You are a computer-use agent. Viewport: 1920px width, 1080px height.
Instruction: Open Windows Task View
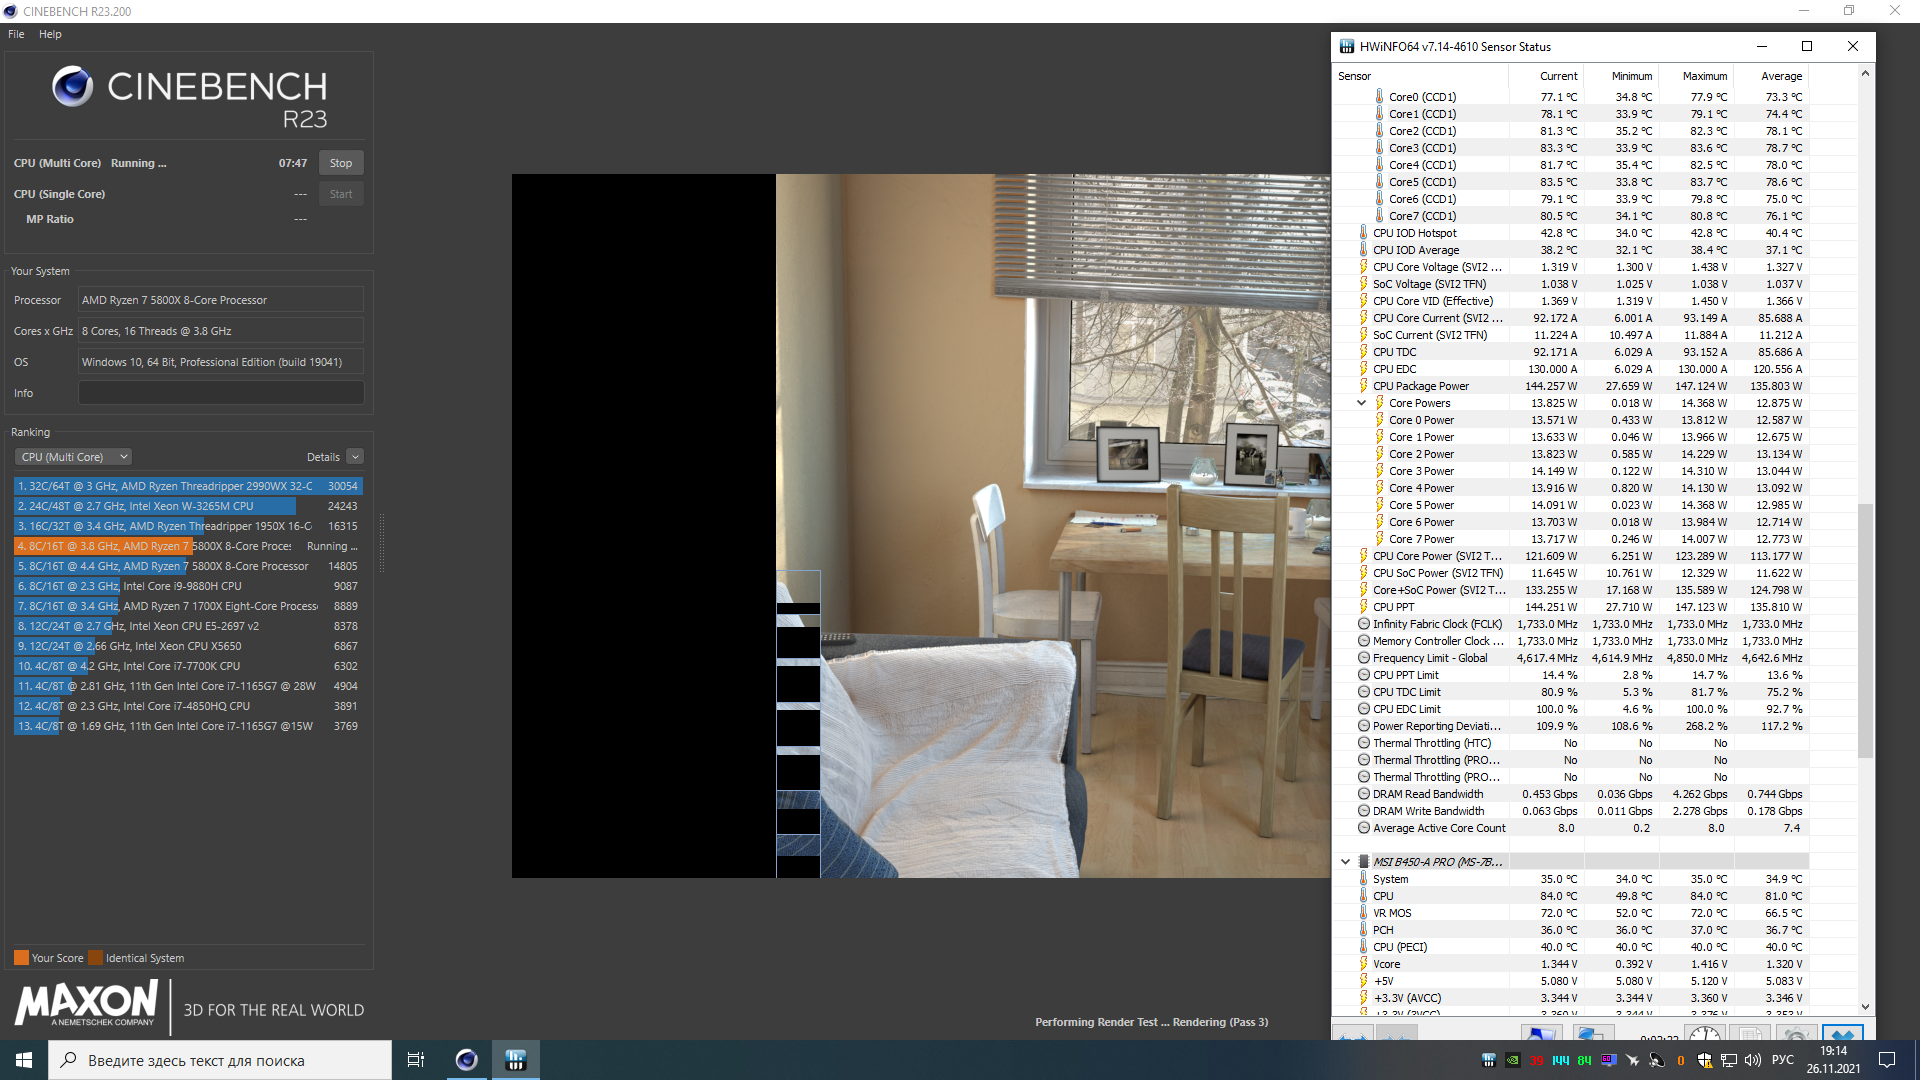coord(416,1060)
